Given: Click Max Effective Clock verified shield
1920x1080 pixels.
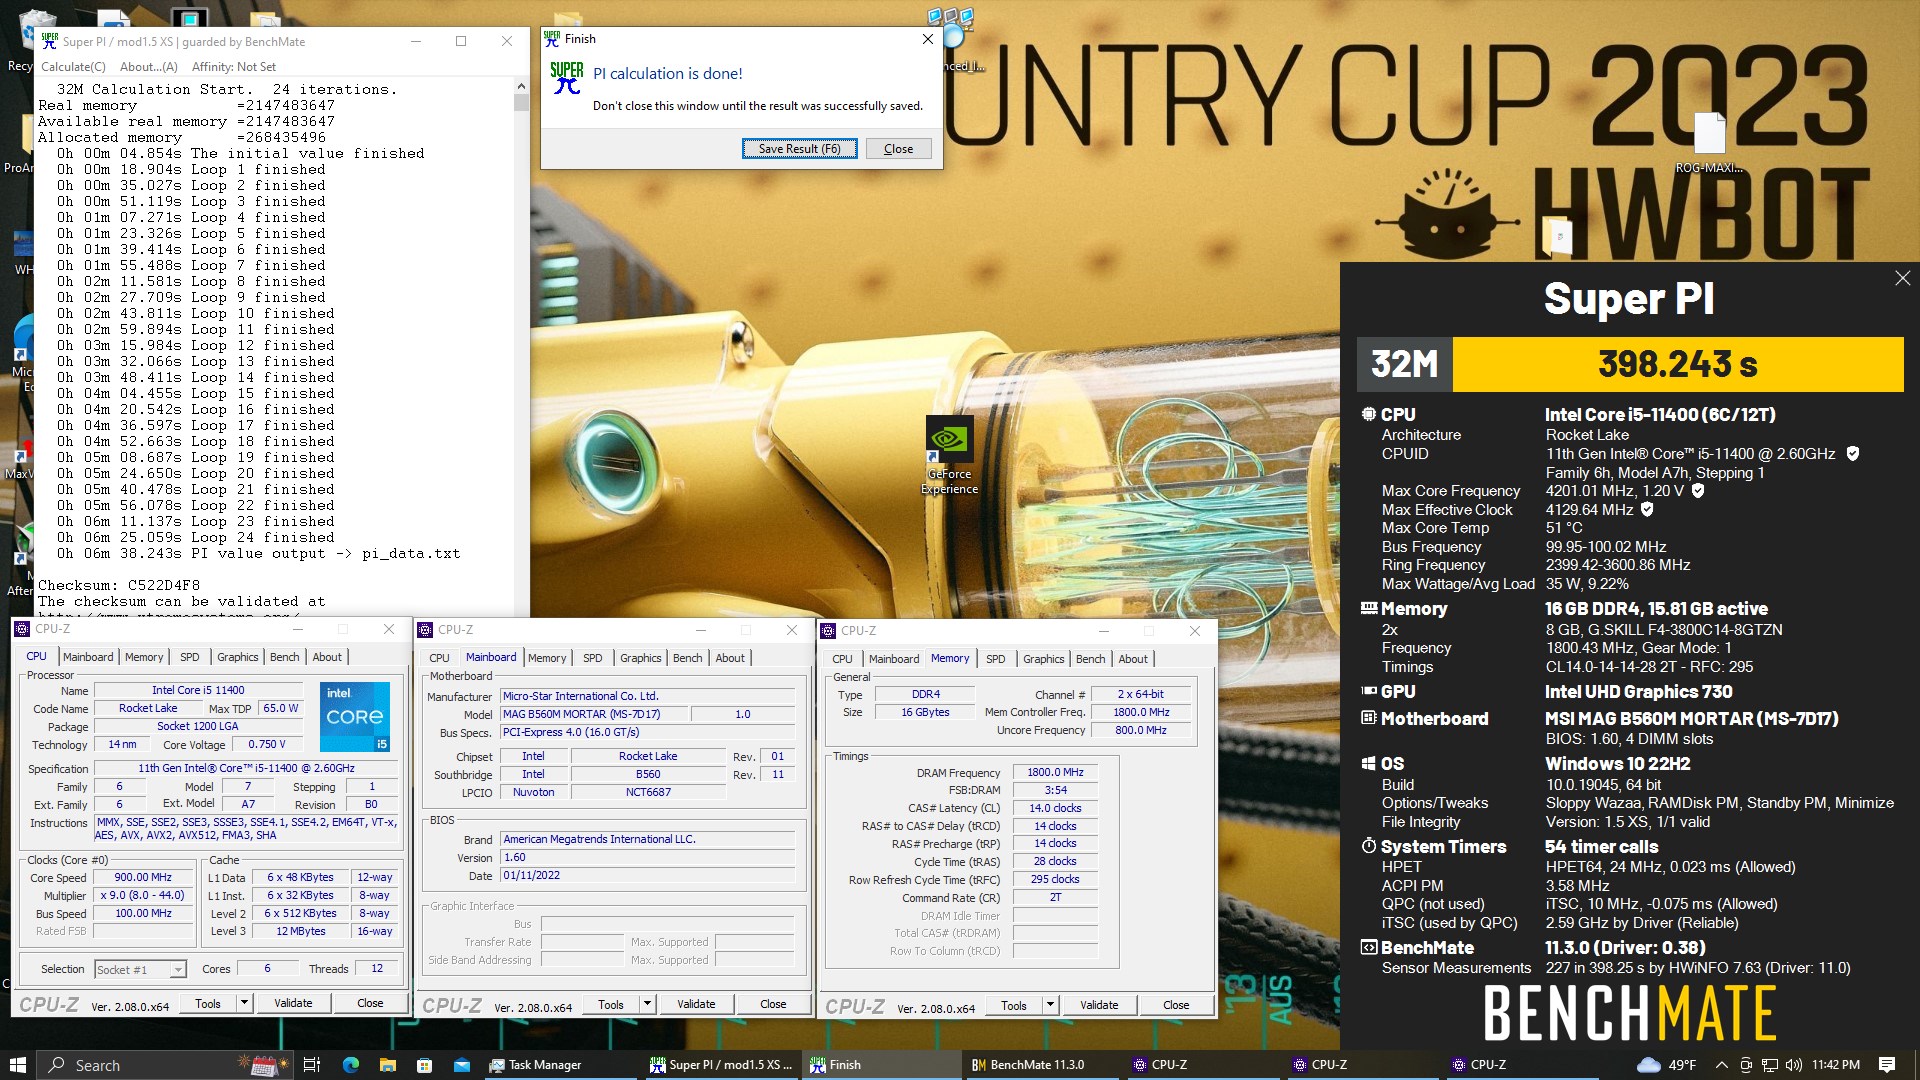Looking at the screenshot, I should click(x=1647, y=510).
